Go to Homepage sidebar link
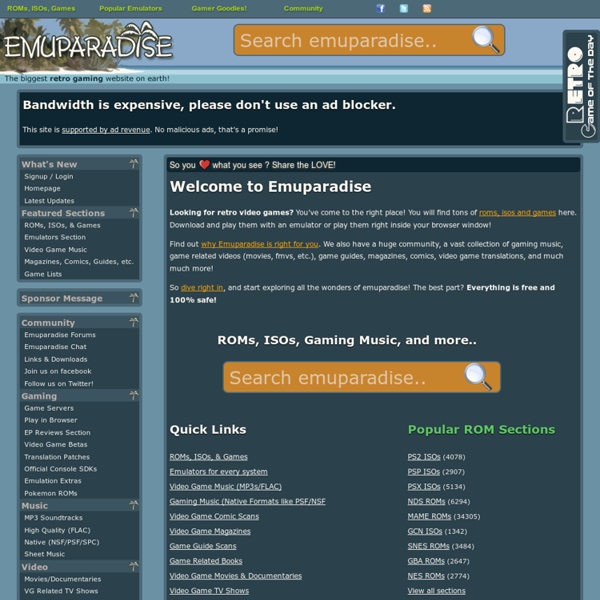This screenshot has width=600, height=600. (x=42, y=188)
